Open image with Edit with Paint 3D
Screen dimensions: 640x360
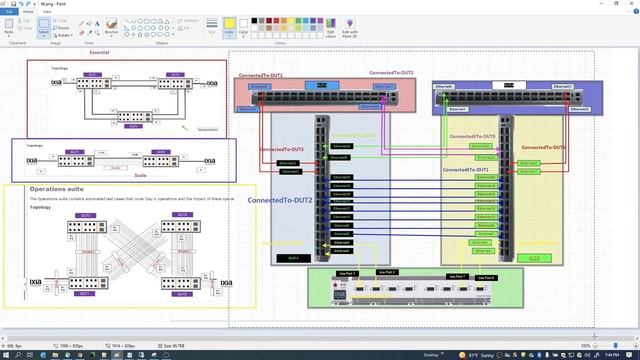(350, 28)
